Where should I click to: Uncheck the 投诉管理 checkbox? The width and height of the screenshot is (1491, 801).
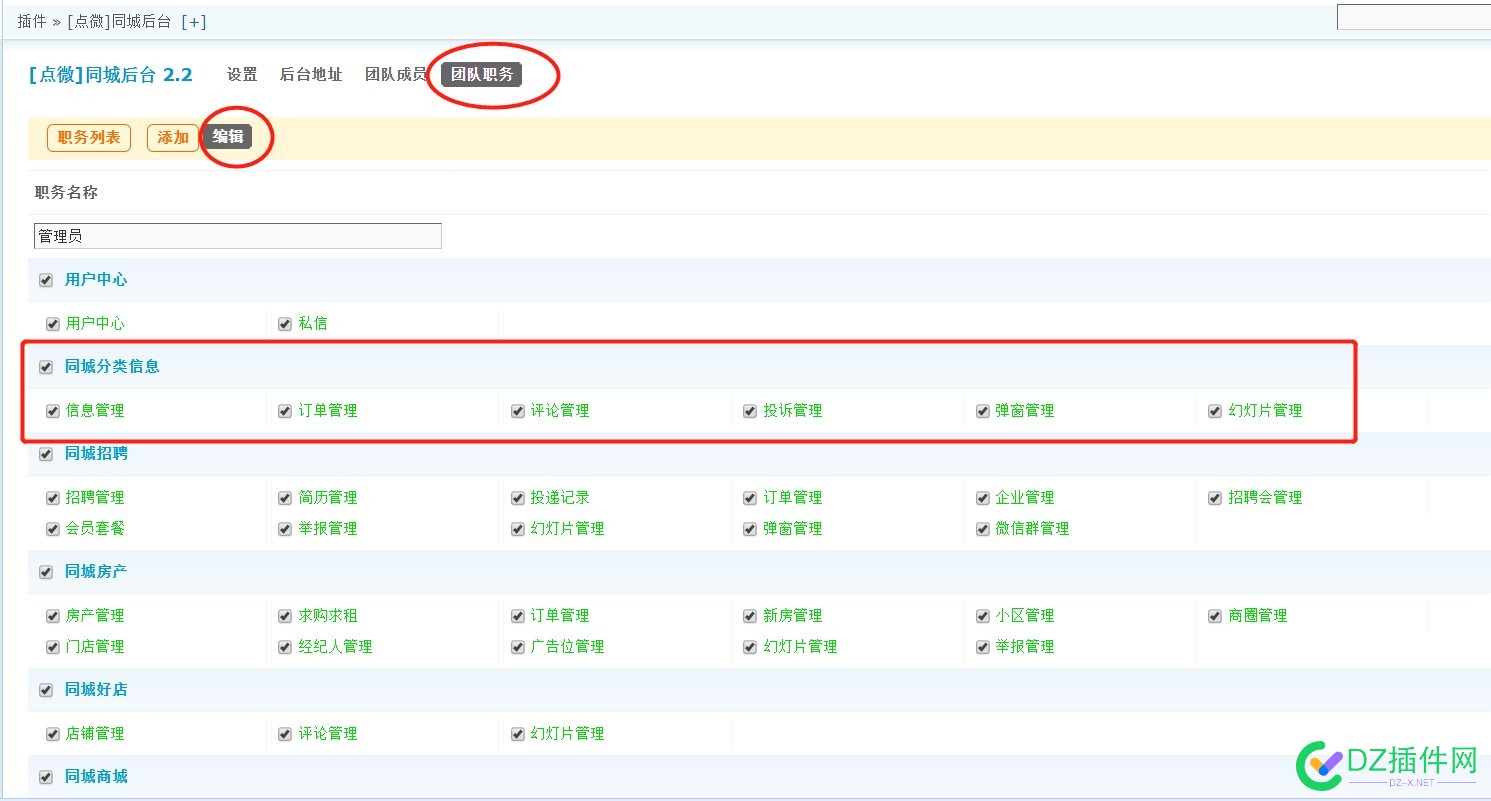tap(750, 411)
